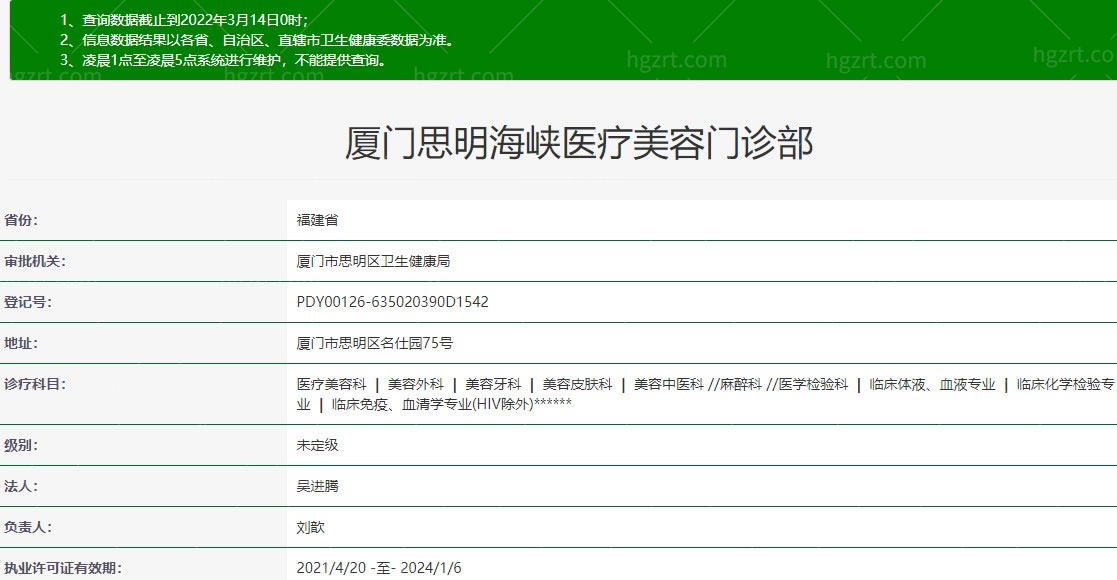Image resolution: width=1117 pixels, height=580 pixels.
Task: Click the heading 厦门思明海峡医疗美容门诊部
Action: tap(578, 143)
